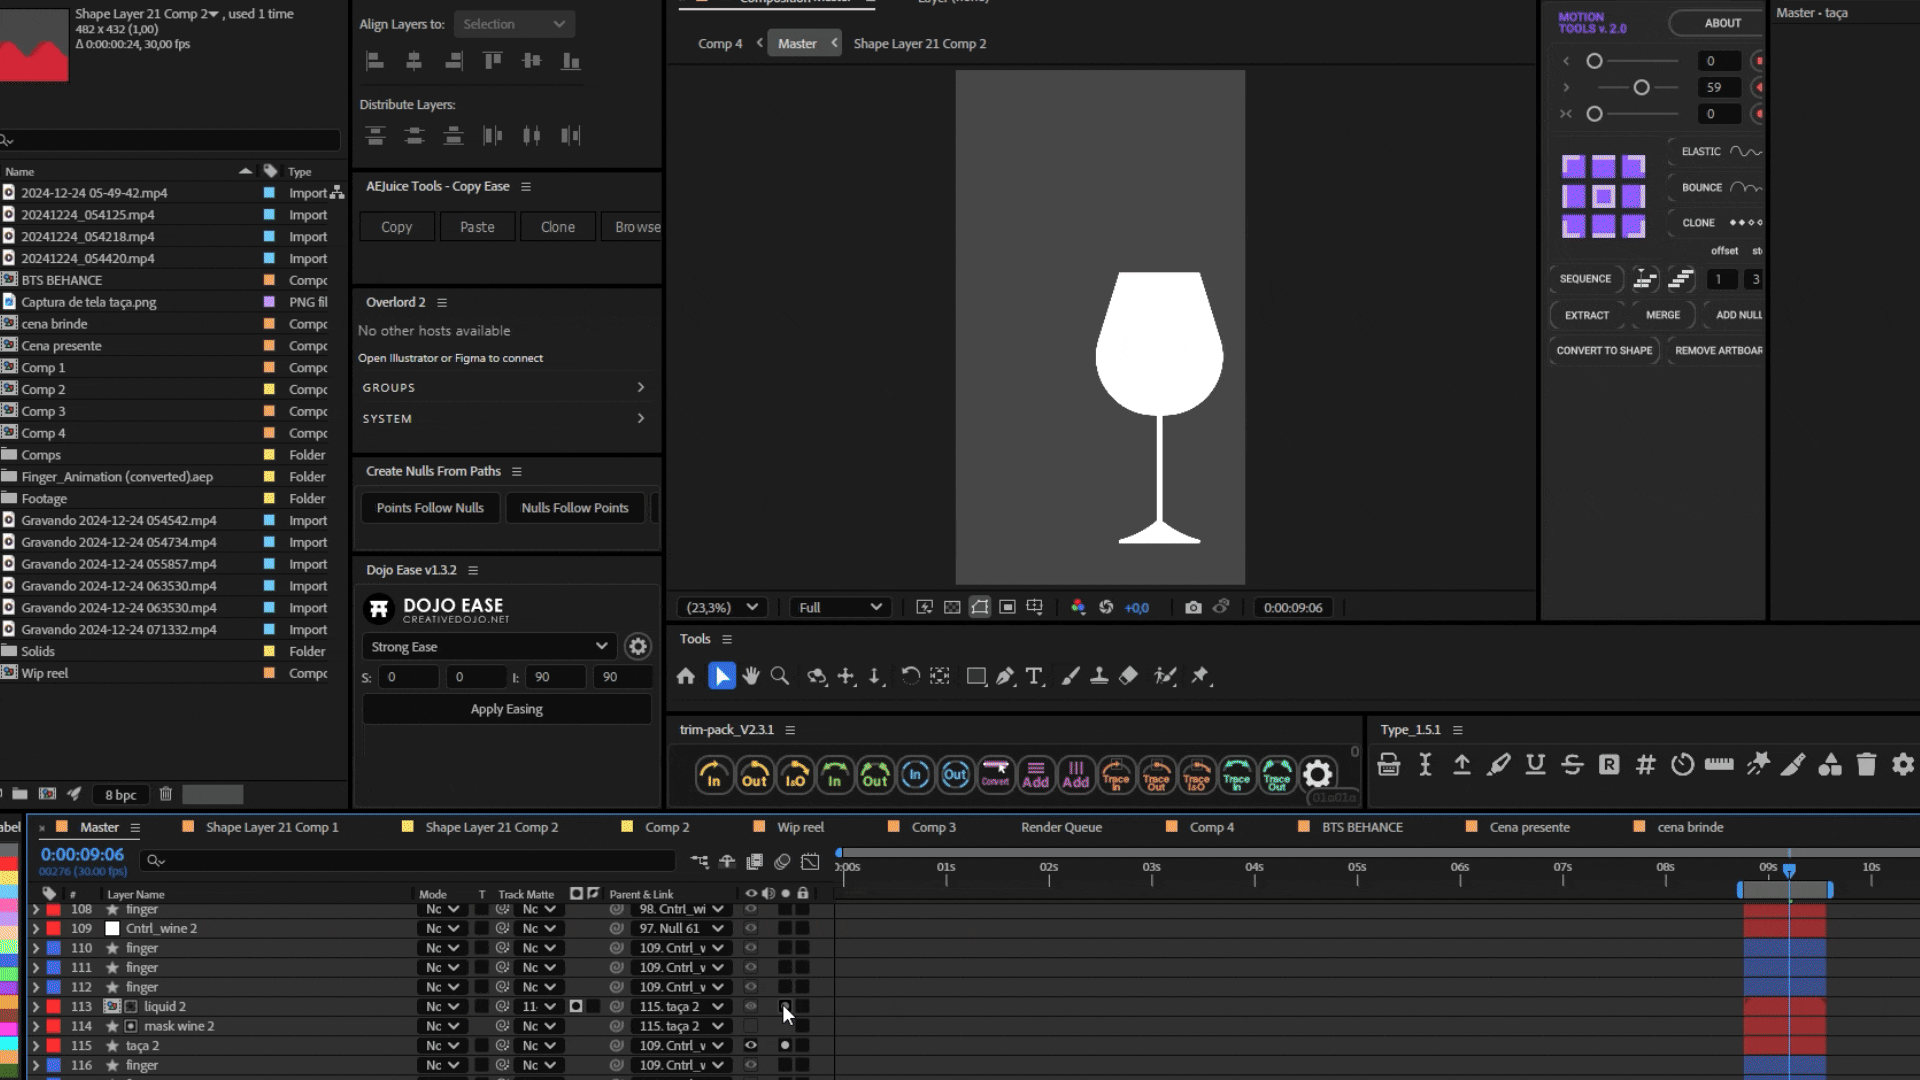1920x1080 pixels.
Task: Expand layer 113 liquid 2 properties
Action: point(36,1007)
